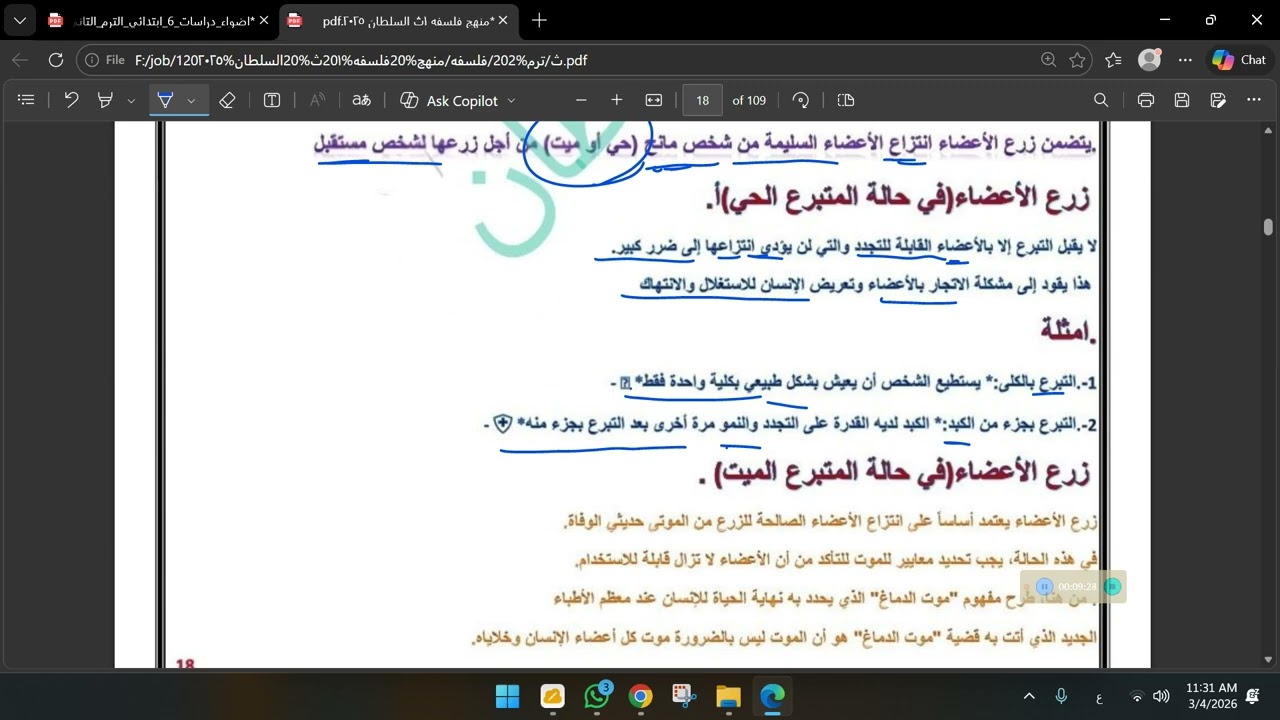
Task: Open Google Chrome from the taskbar
Action: [x=641, y=696]
